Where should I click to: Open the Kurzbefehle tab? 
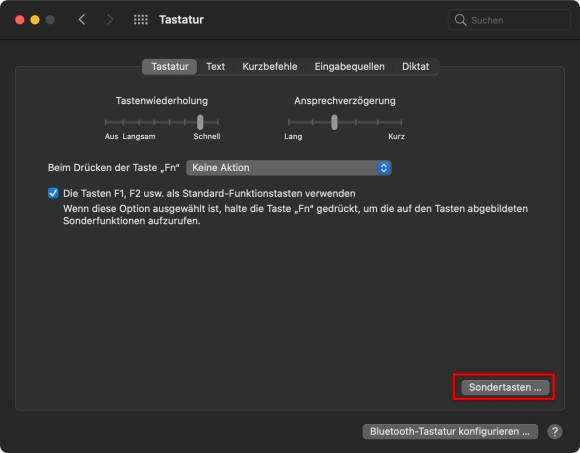click(270, 67)
